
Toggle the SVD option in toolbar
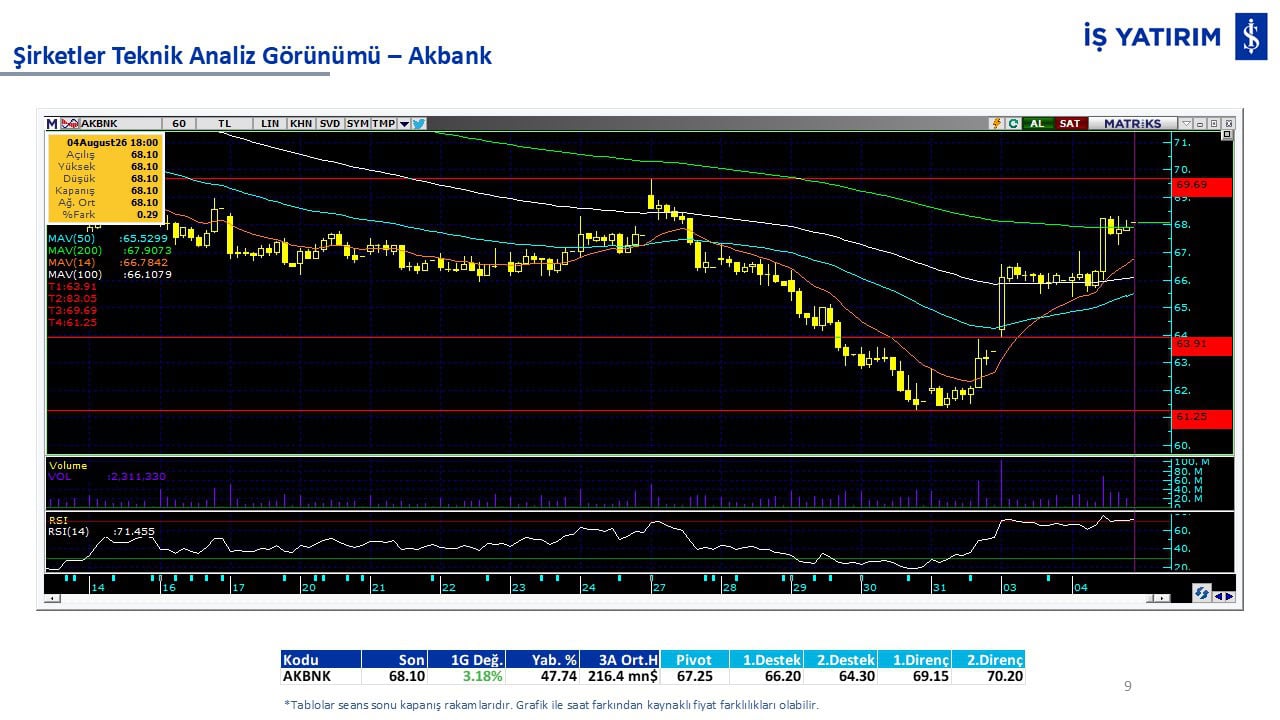tap(330, 123)
